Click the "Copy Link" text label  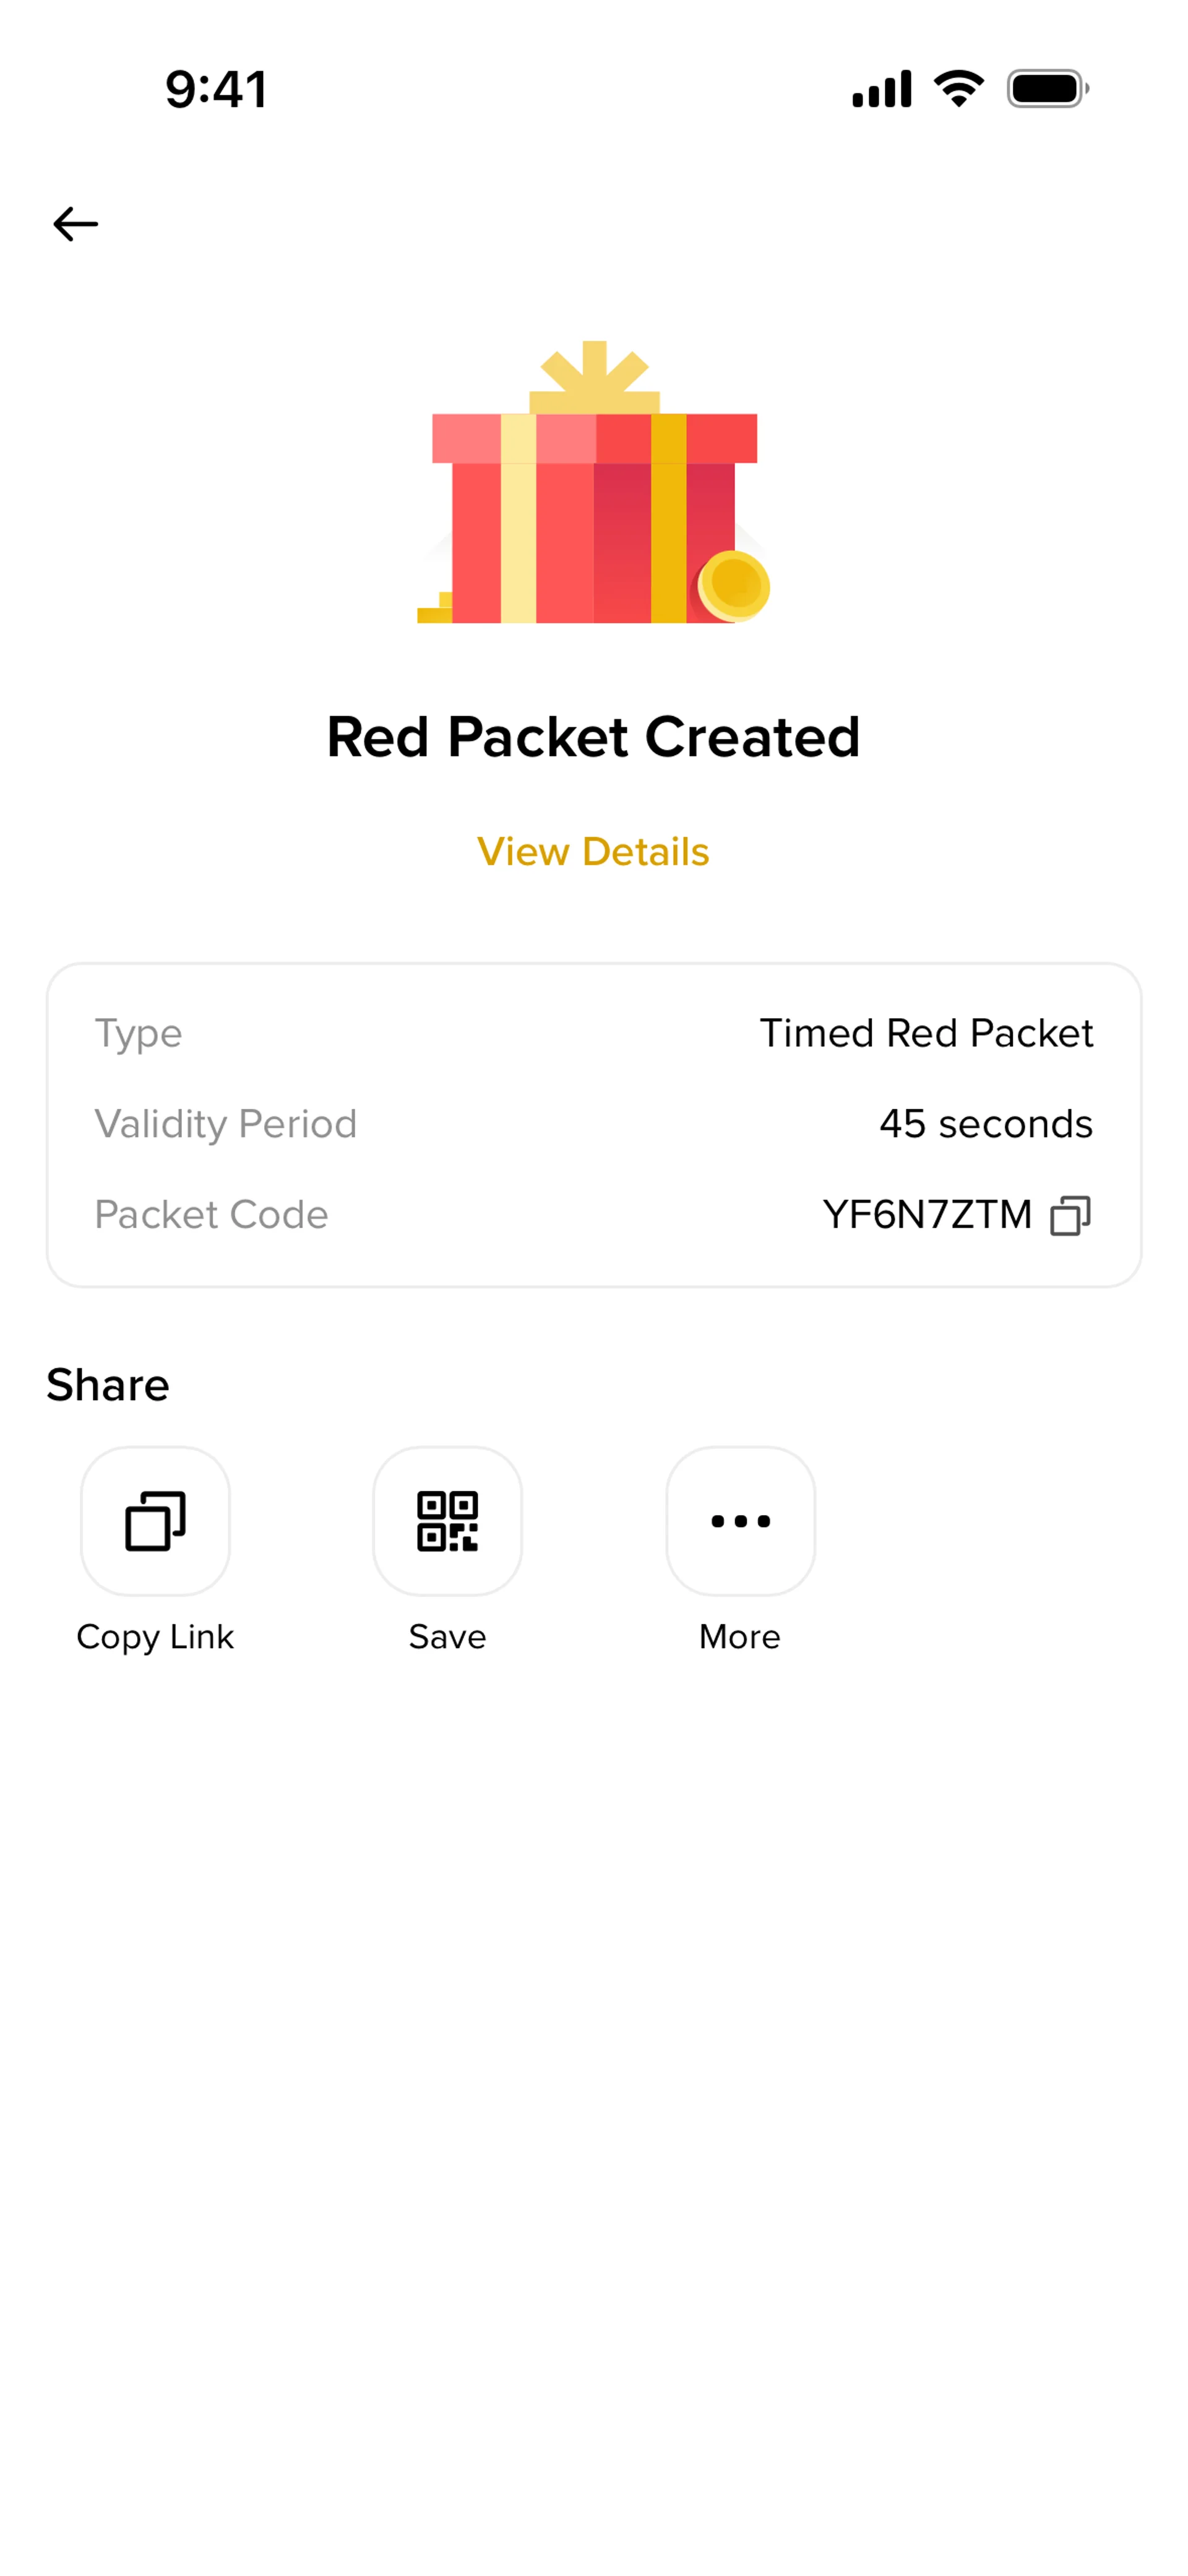[155, 1637]
